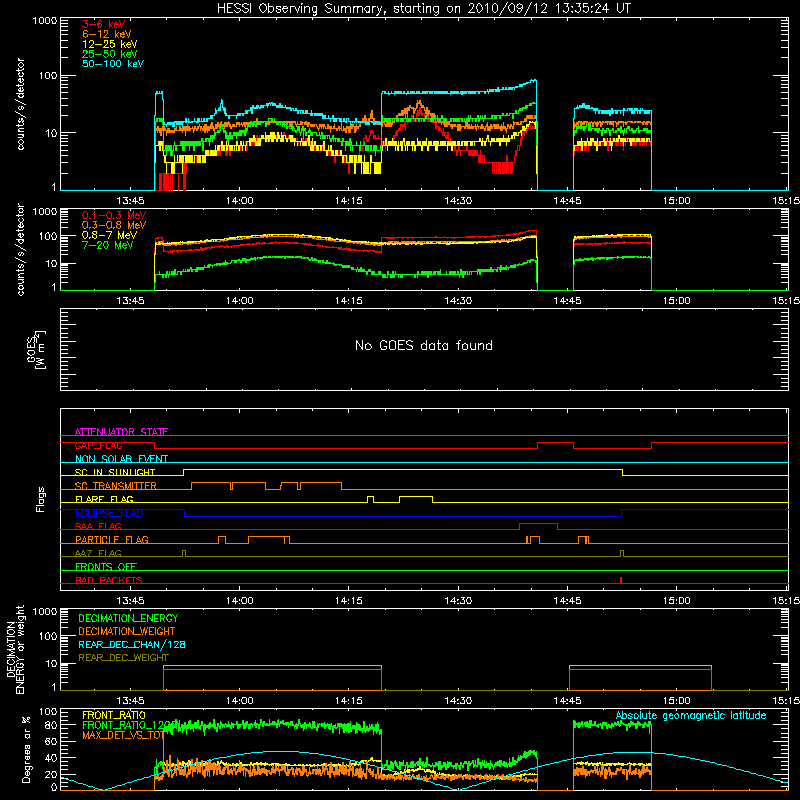The height and width of the screenshot is (800, 800).
Task: Select the ECLIPSE_FLAG label
Action: 109,513
